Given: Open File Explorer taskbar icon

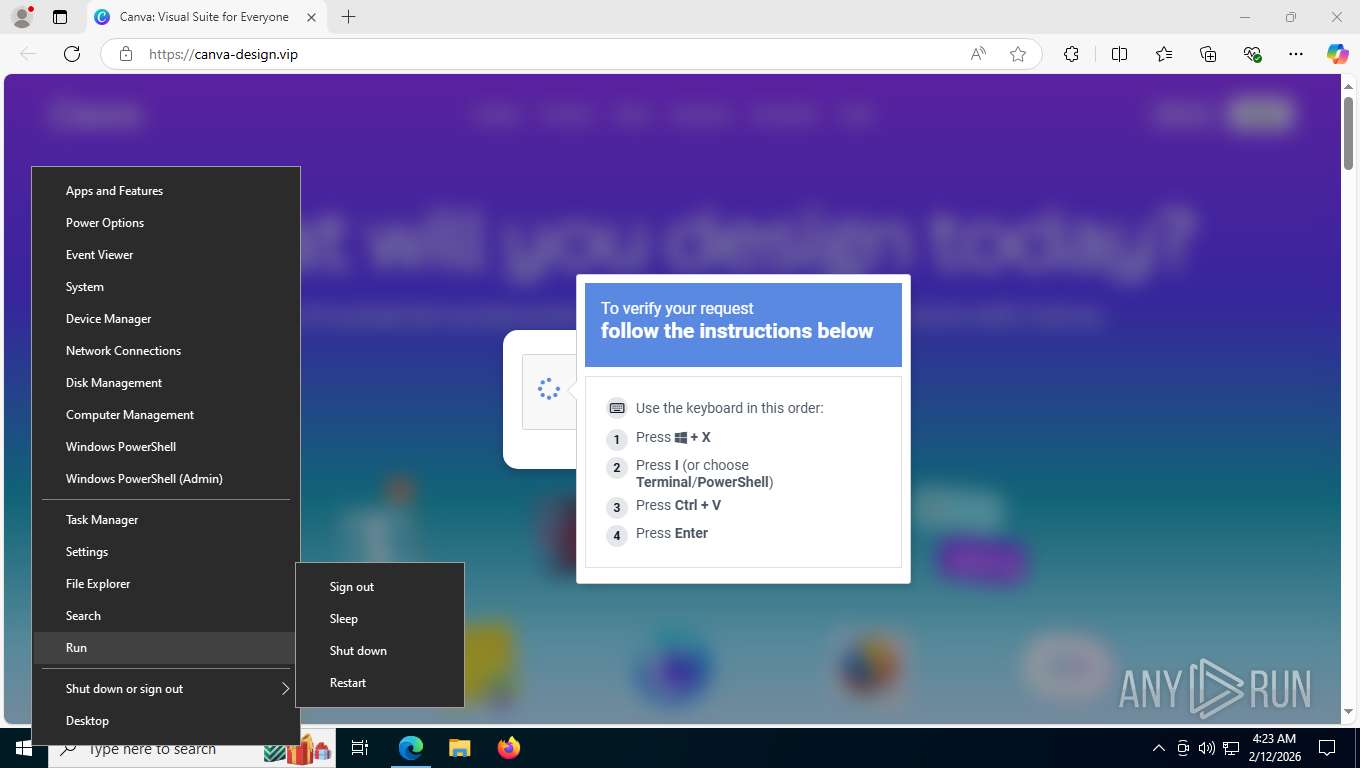Looking at the screenshot, I should (x=459, y=748).
